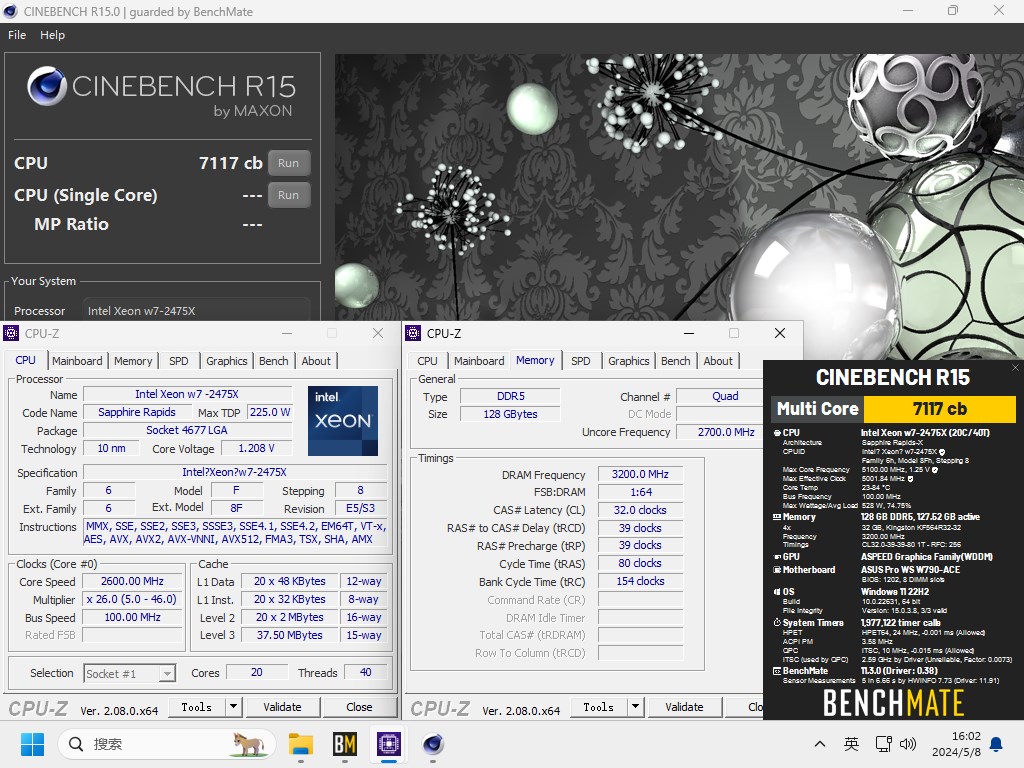Open network settings from the tray
Viewport: 1024px width, 768px height.
tap(884, 744)
